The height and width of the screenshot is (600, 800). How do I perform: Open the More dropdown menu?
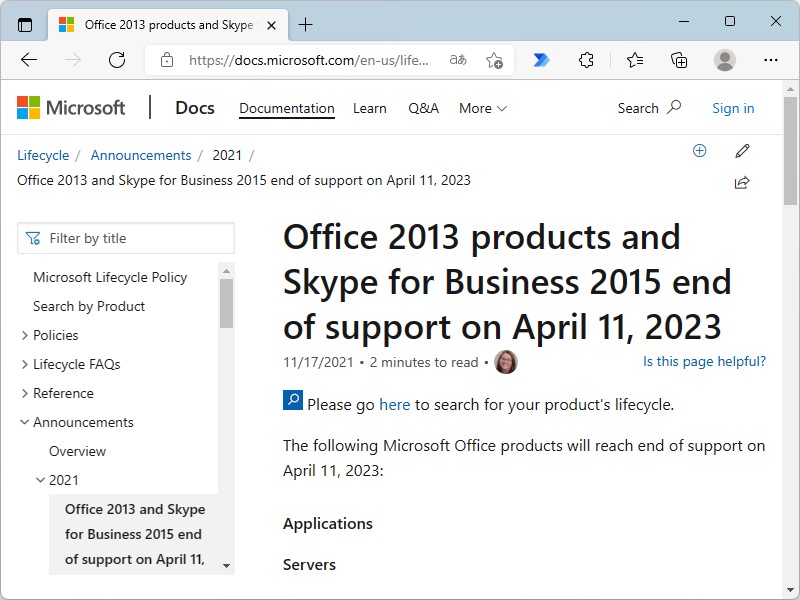pyautogui.click(x=483, y=108)
